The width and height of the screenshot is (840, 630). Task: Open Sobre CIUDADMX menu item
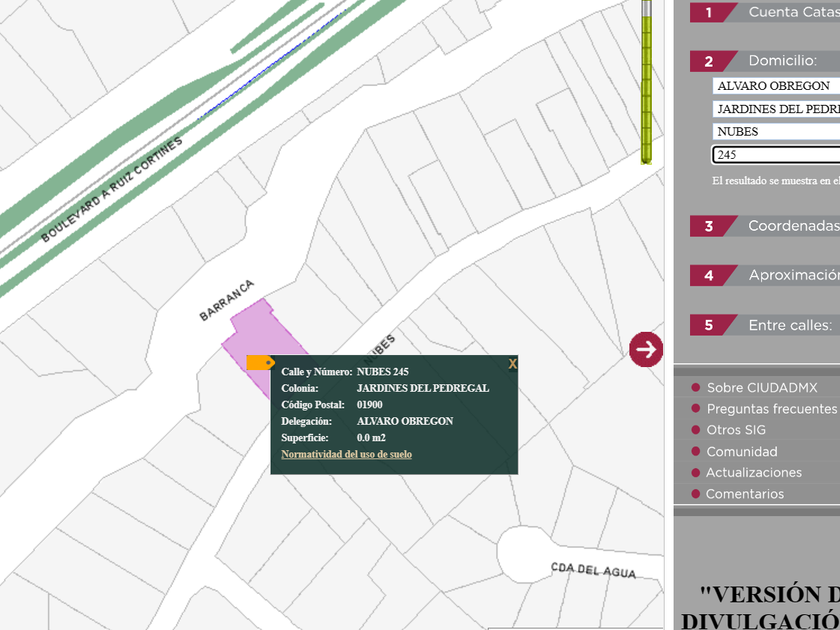coord(761,387)
